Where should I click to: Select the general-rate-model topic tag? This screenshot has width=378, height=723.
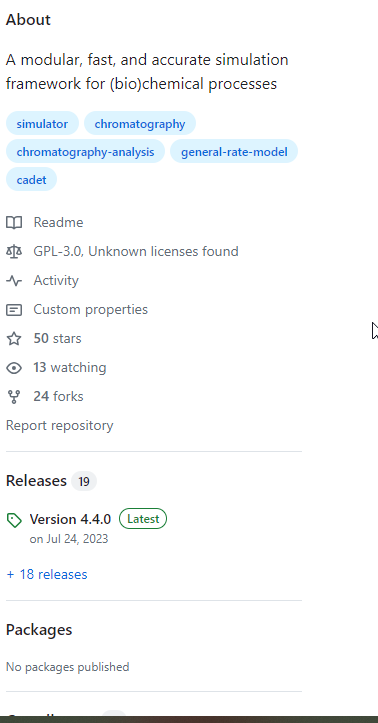tap(234, 152)
